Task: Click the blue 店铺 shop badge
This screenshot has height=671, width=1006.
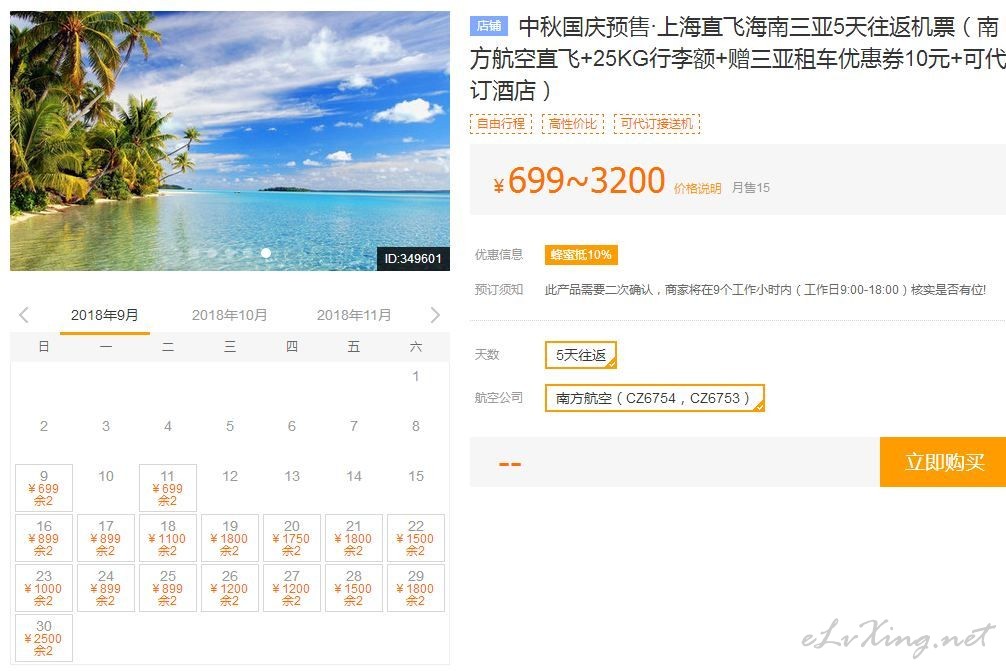Action: [x=489, y=26]
